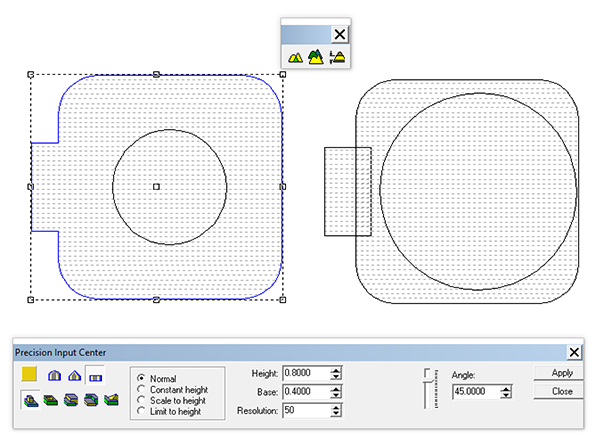The height and width of the screenshot is (443, 600).
Task: Click the 'Precision Input Center' title text
Action: (x=60, y=353)
